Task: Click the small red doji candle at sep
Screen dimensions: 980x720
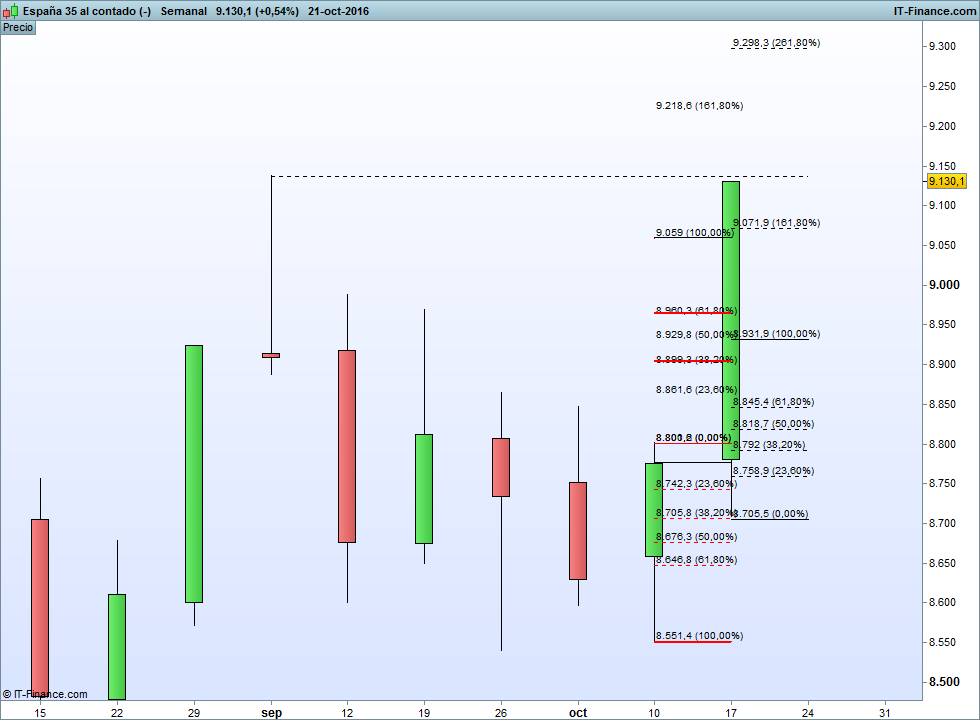Action: coord(271,356)
